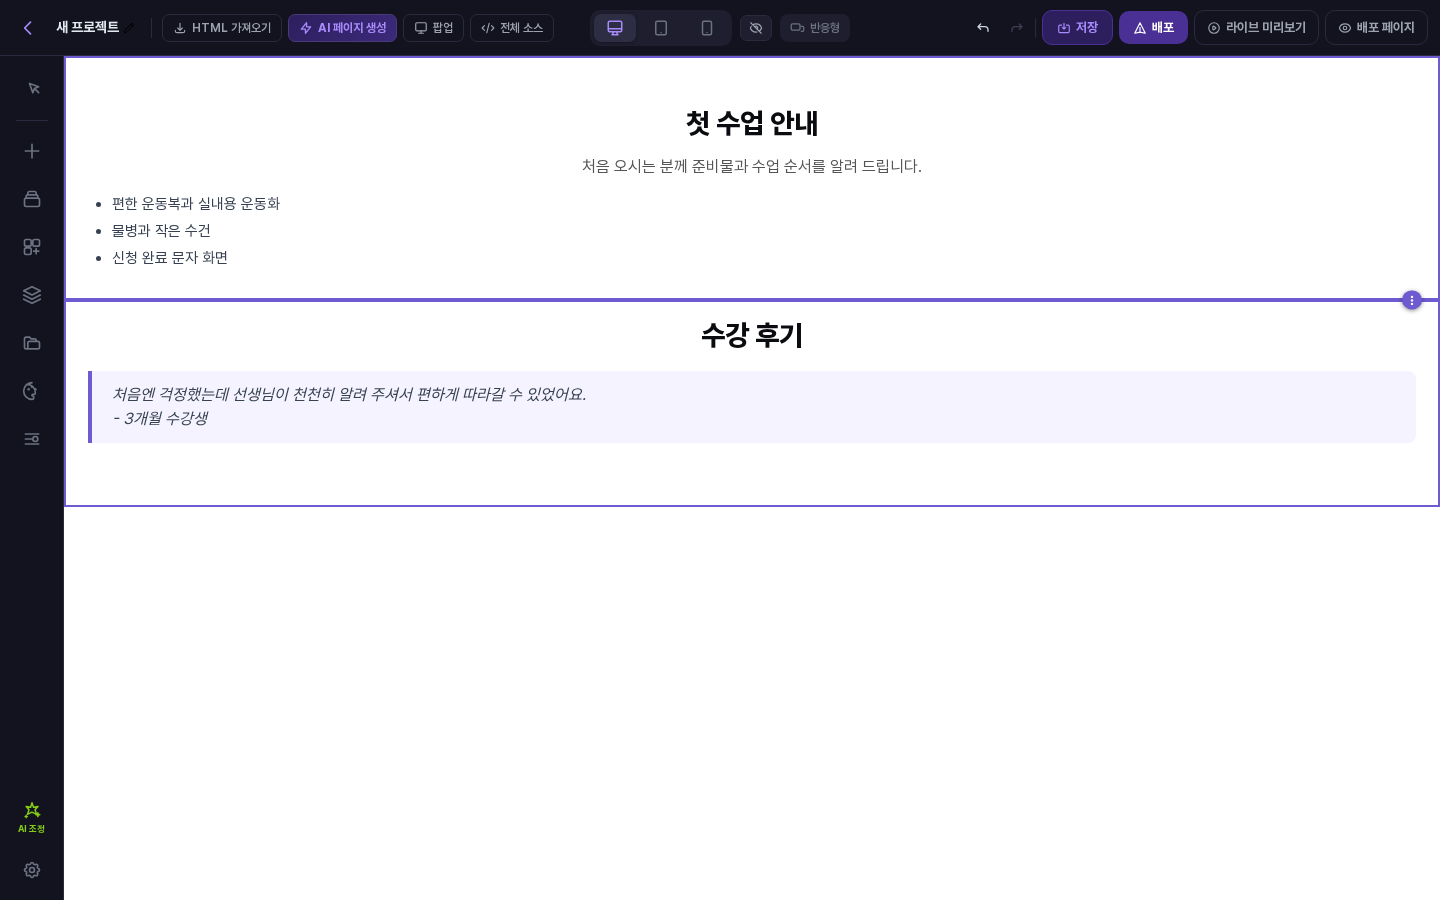The height and width of the screenshot is (900, 1440).
Task: Open the folder assets panel
Action: (32, 343)
